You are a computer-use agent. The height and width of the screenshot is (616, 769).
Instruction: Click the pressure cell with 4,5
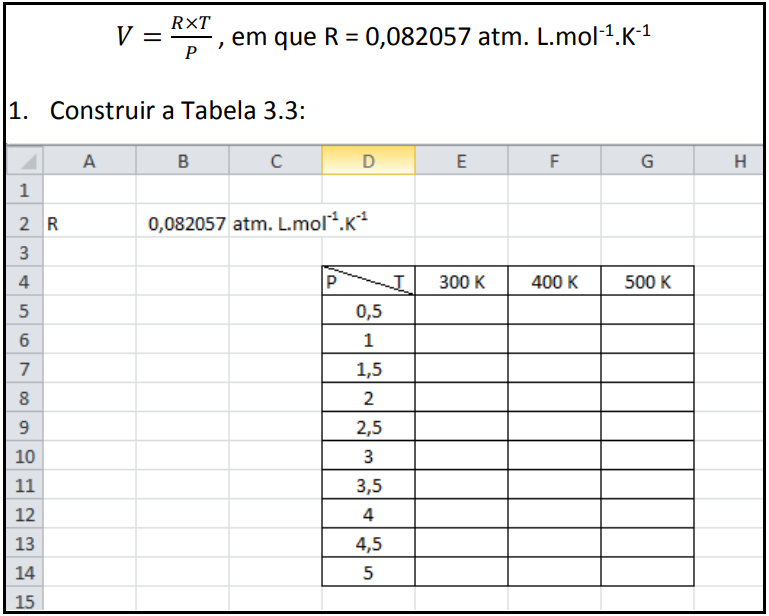368,544
